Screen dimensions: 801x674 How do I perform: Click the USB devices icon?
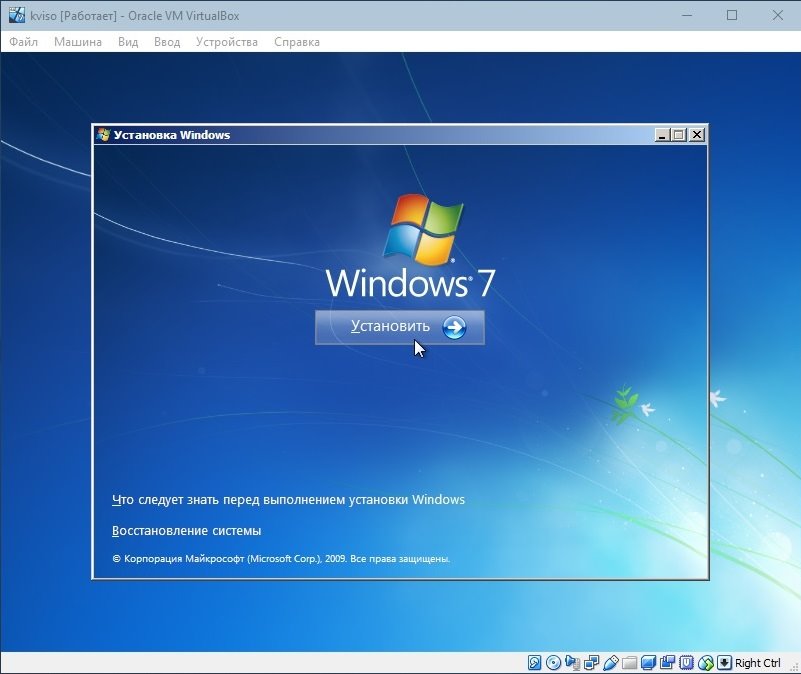click(x=611, y=663)
